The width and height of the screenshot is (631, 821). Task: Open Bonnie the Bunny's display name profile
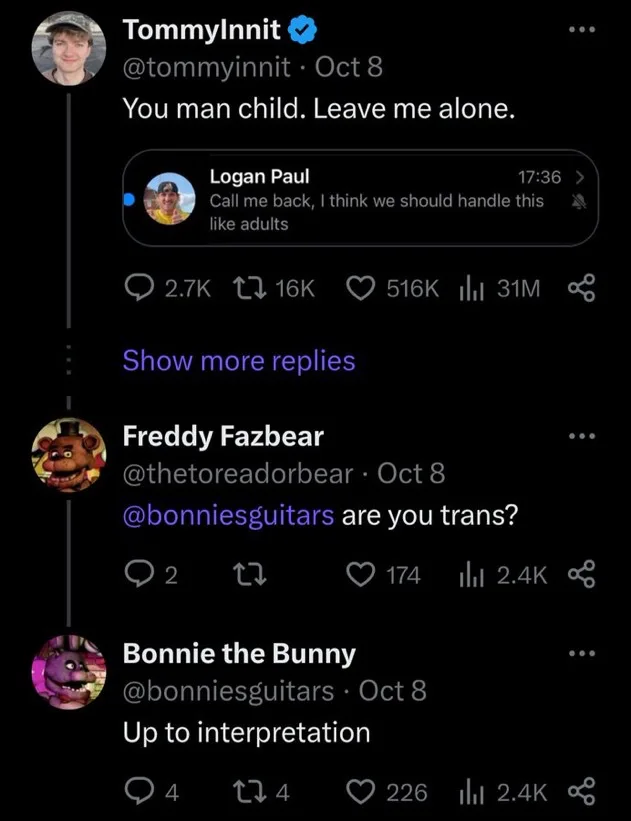(x=238, y=654)
